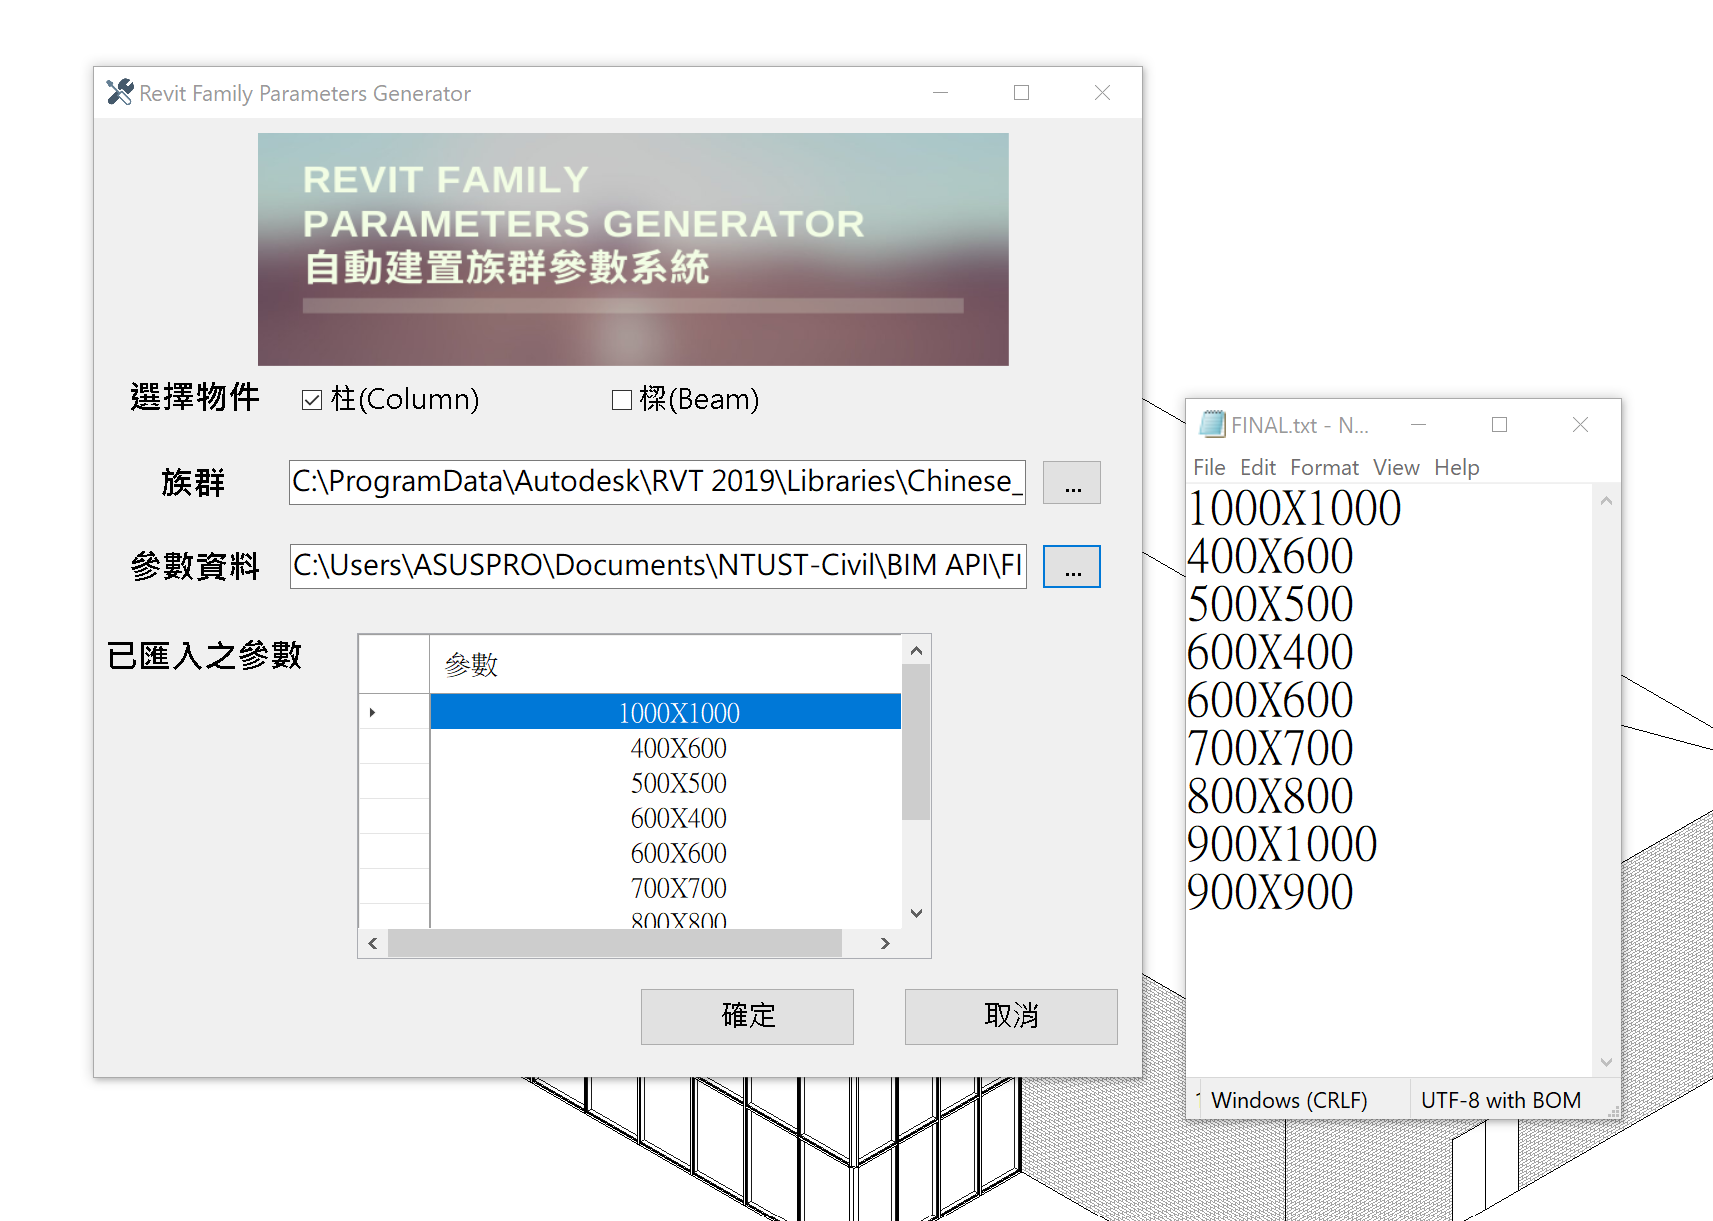This screenshot has height=1221, width=1713.
Task: Browse for the 族群 family file
Action: [x=1072, y=483]
